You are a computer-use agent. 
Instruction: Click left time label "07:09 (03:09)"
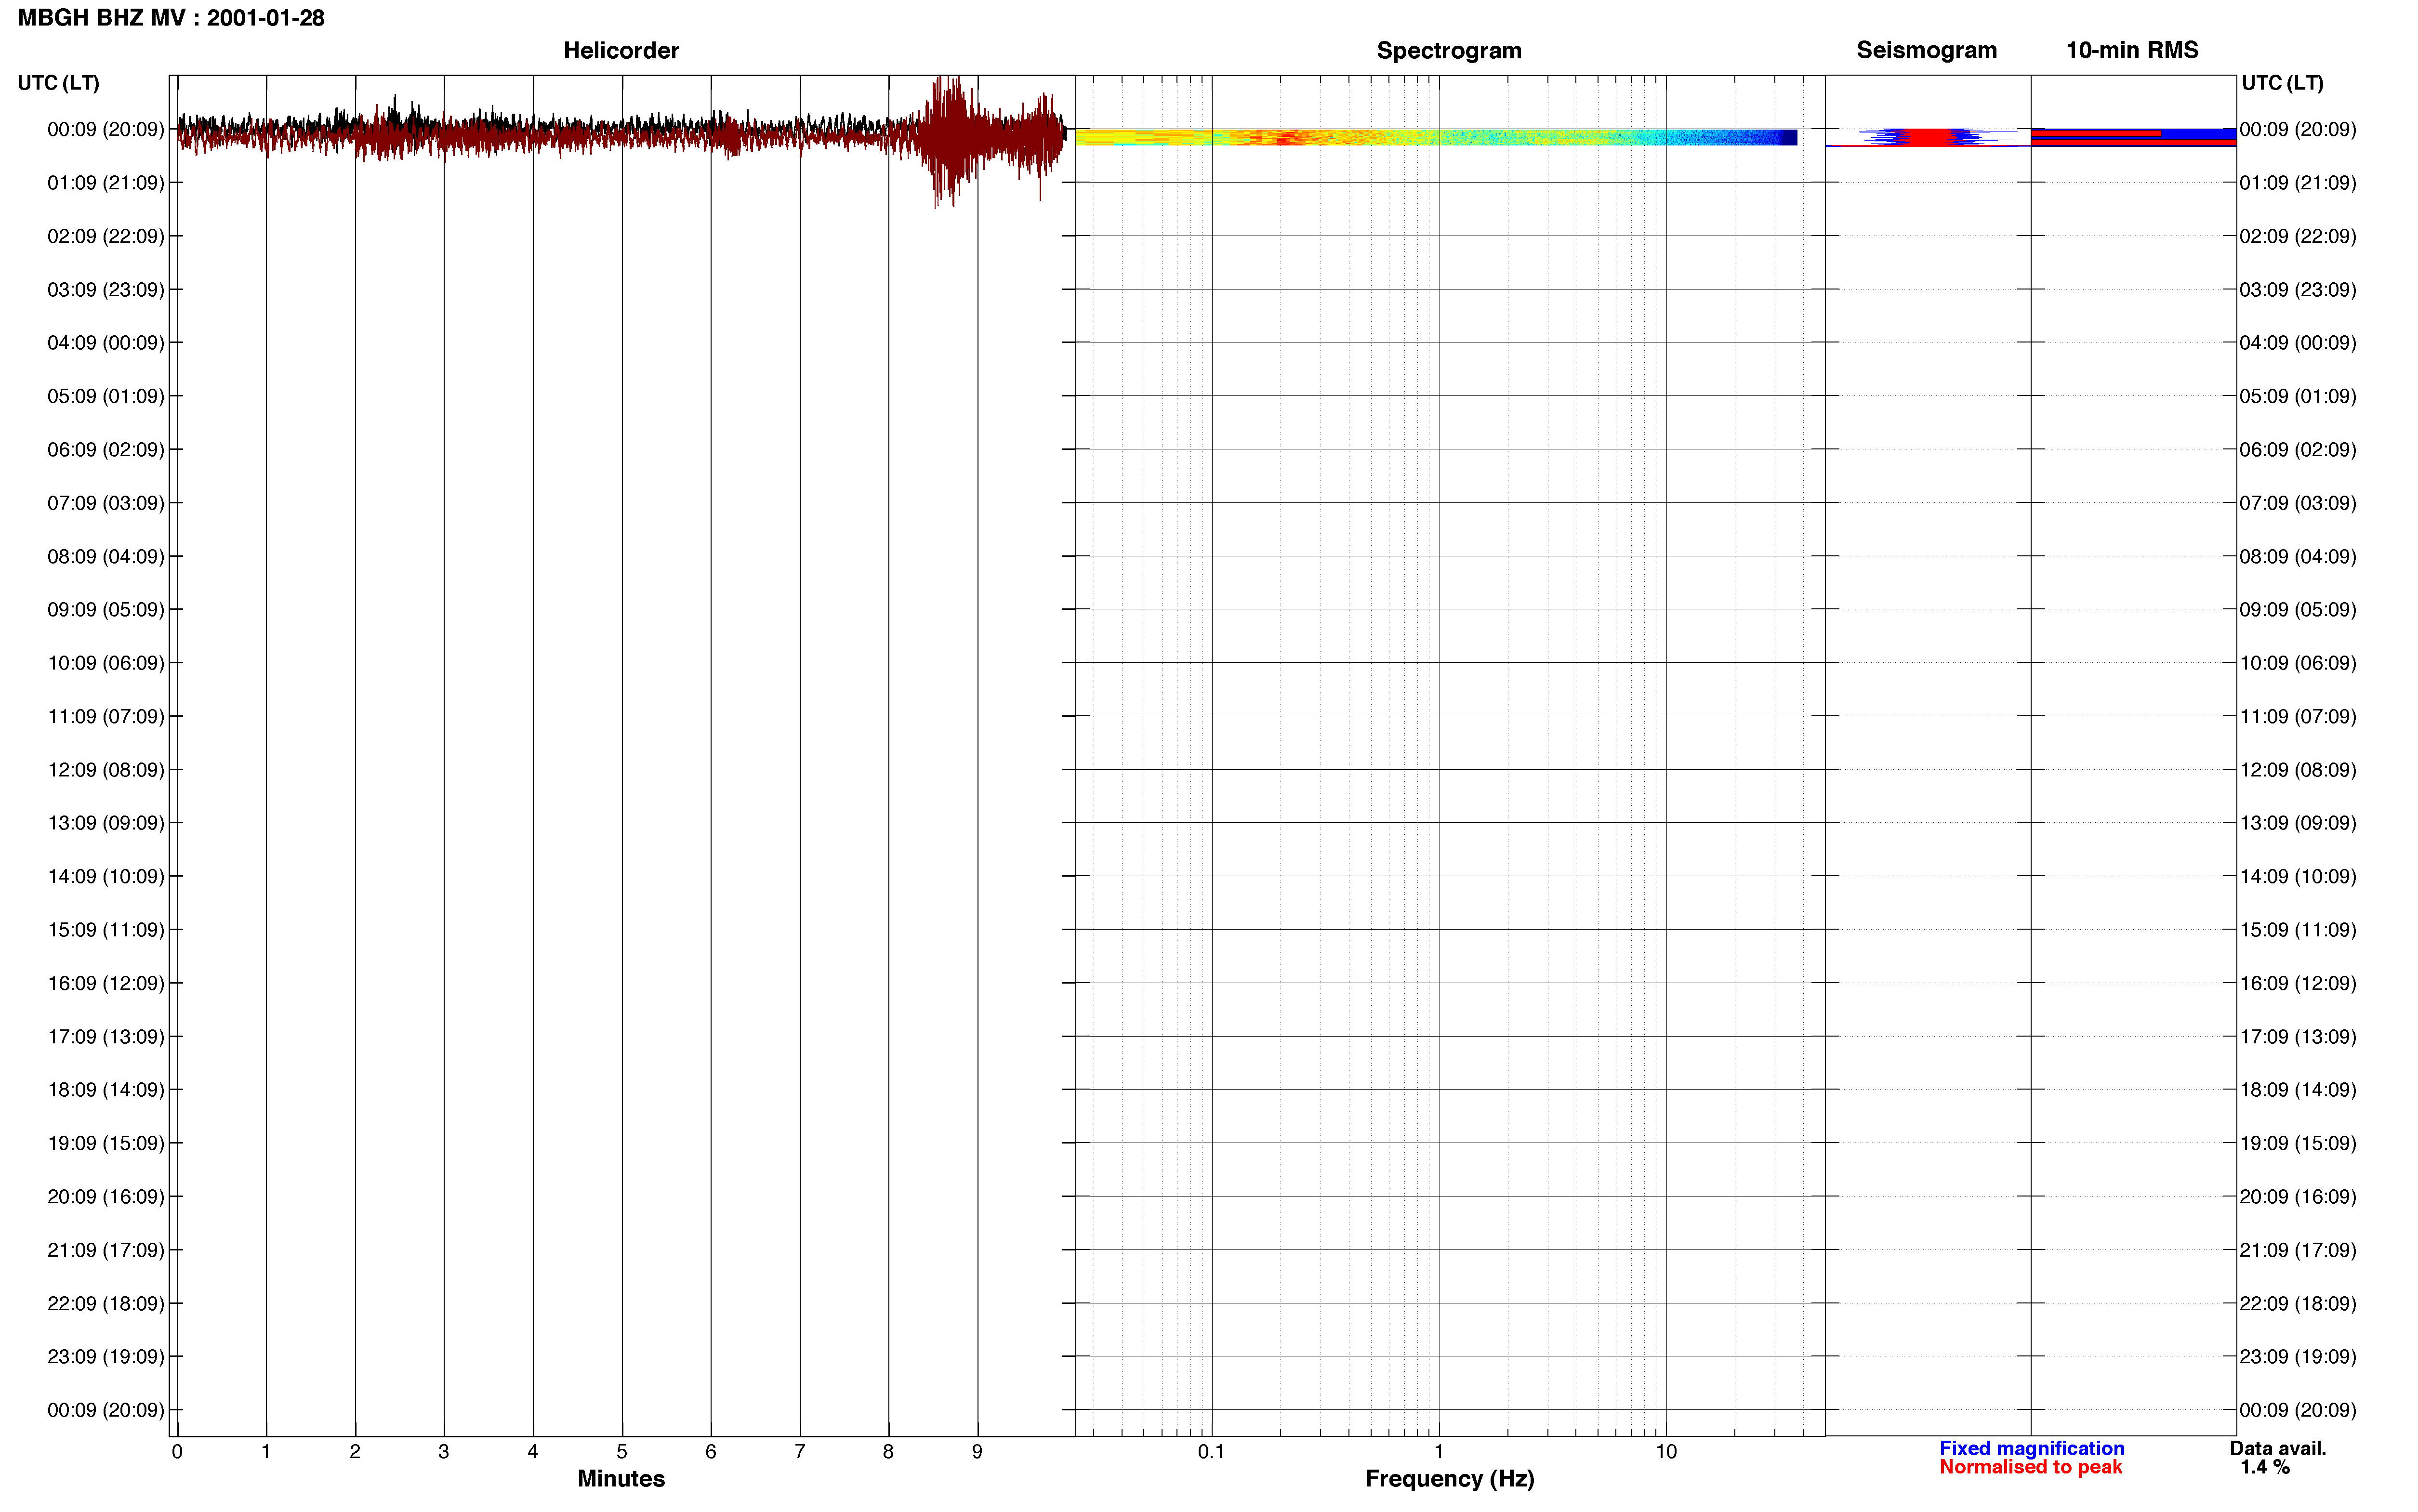pos(105,503)
